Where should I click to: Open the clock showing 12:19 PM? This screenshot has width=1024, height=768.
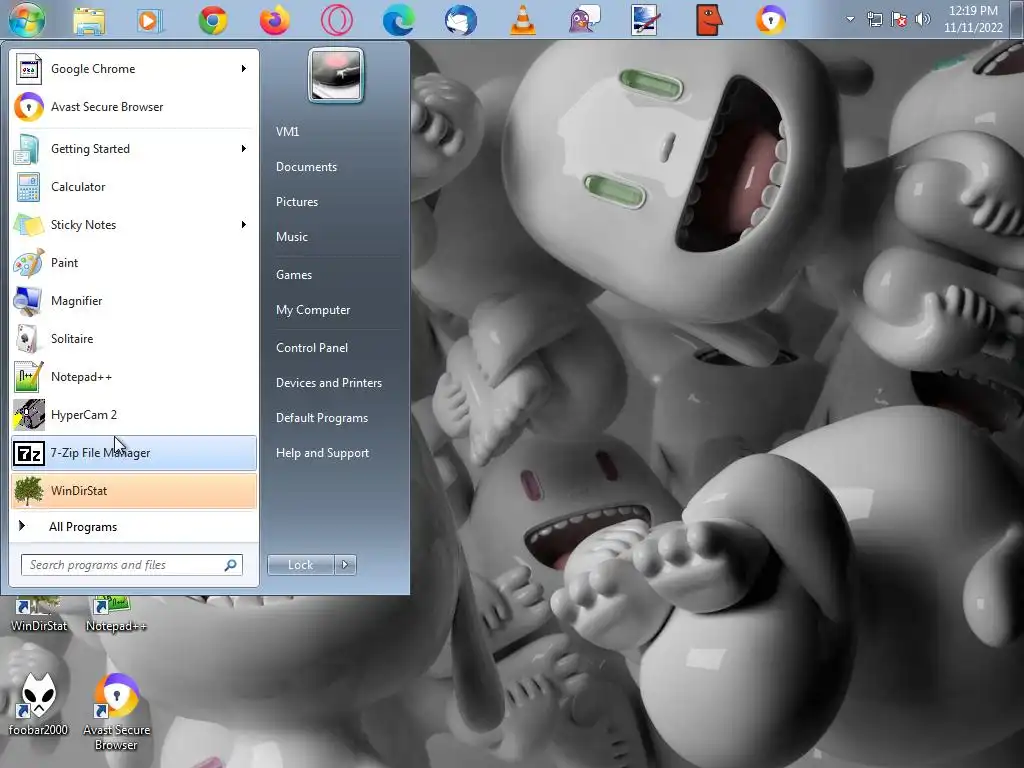pos(972,19)
